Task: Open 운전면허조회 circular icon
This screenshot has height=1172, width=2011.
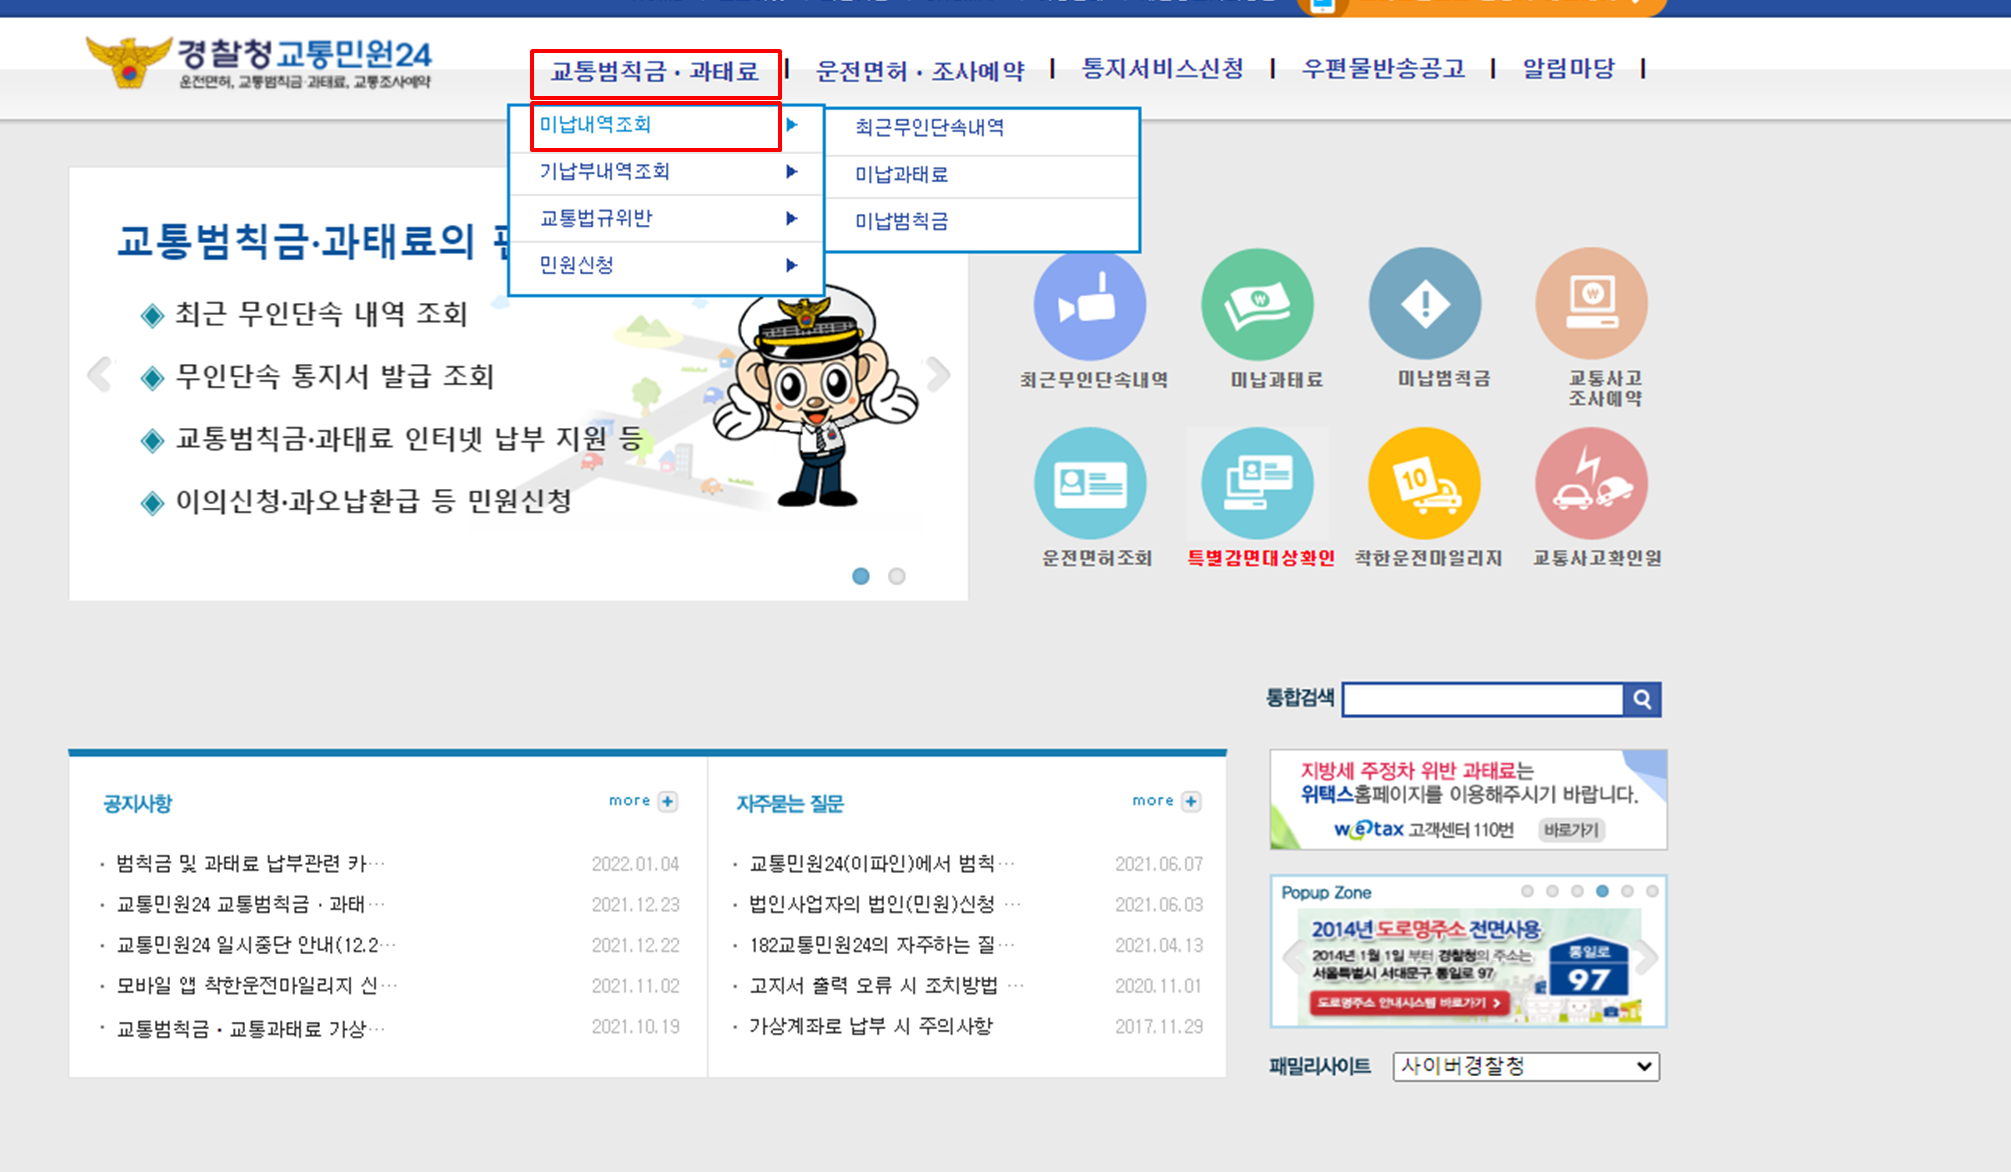Action: 1091,482
